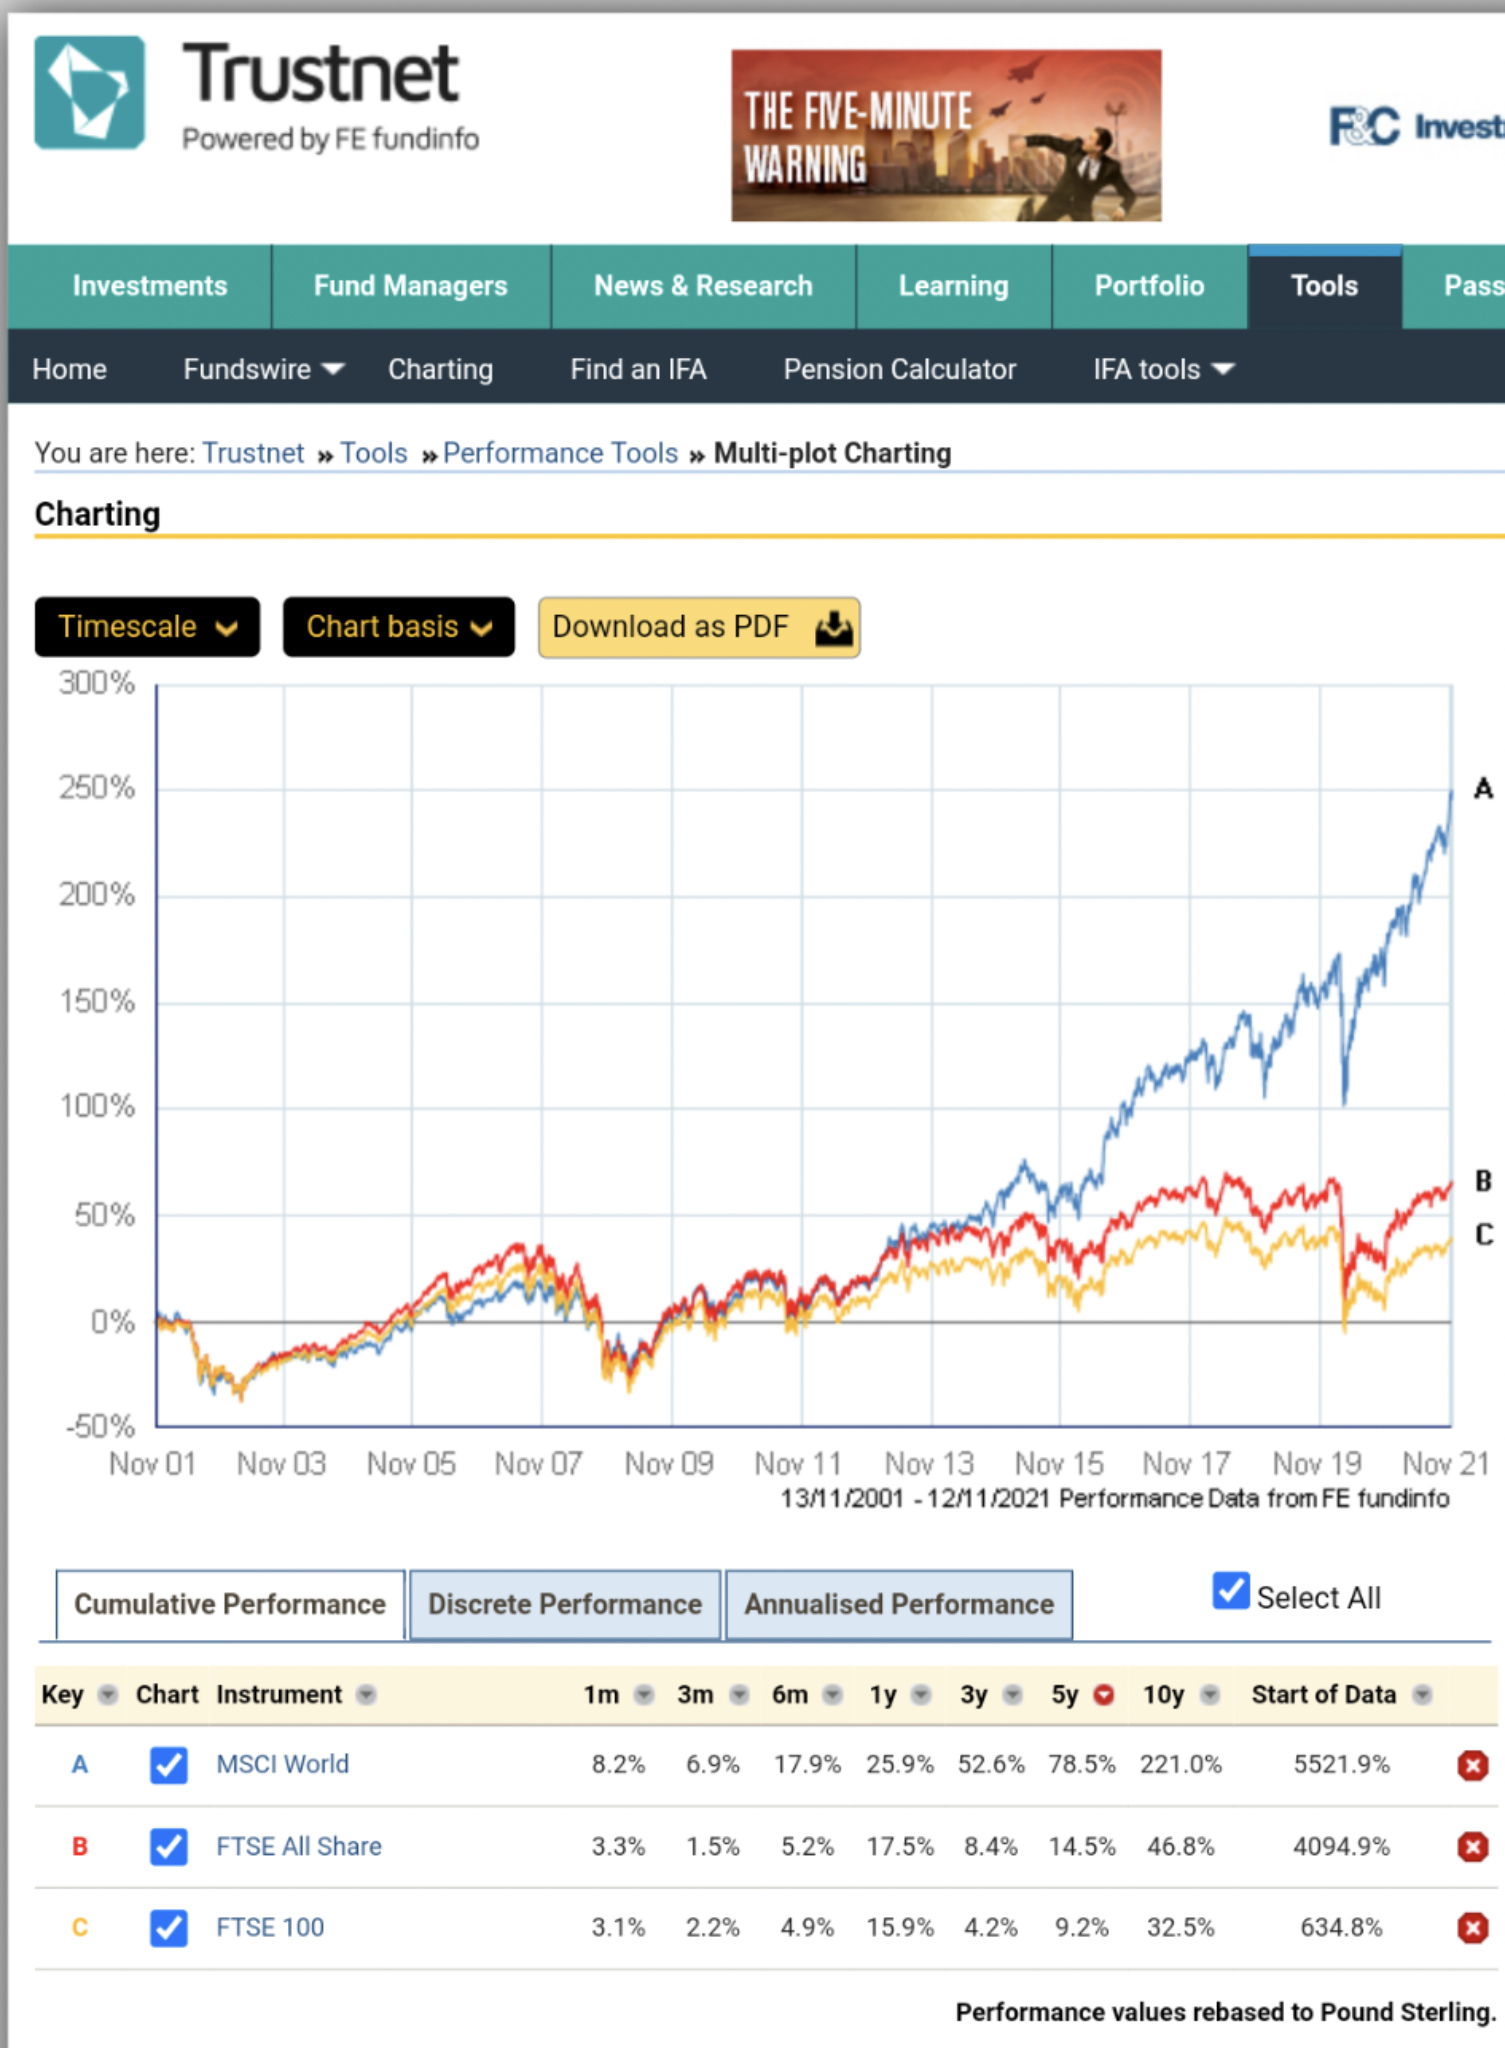1505x2048 pixels.
Task: Sort by 3m column arrow icon
Action: pyautogui.click(x=740, y=1694)
